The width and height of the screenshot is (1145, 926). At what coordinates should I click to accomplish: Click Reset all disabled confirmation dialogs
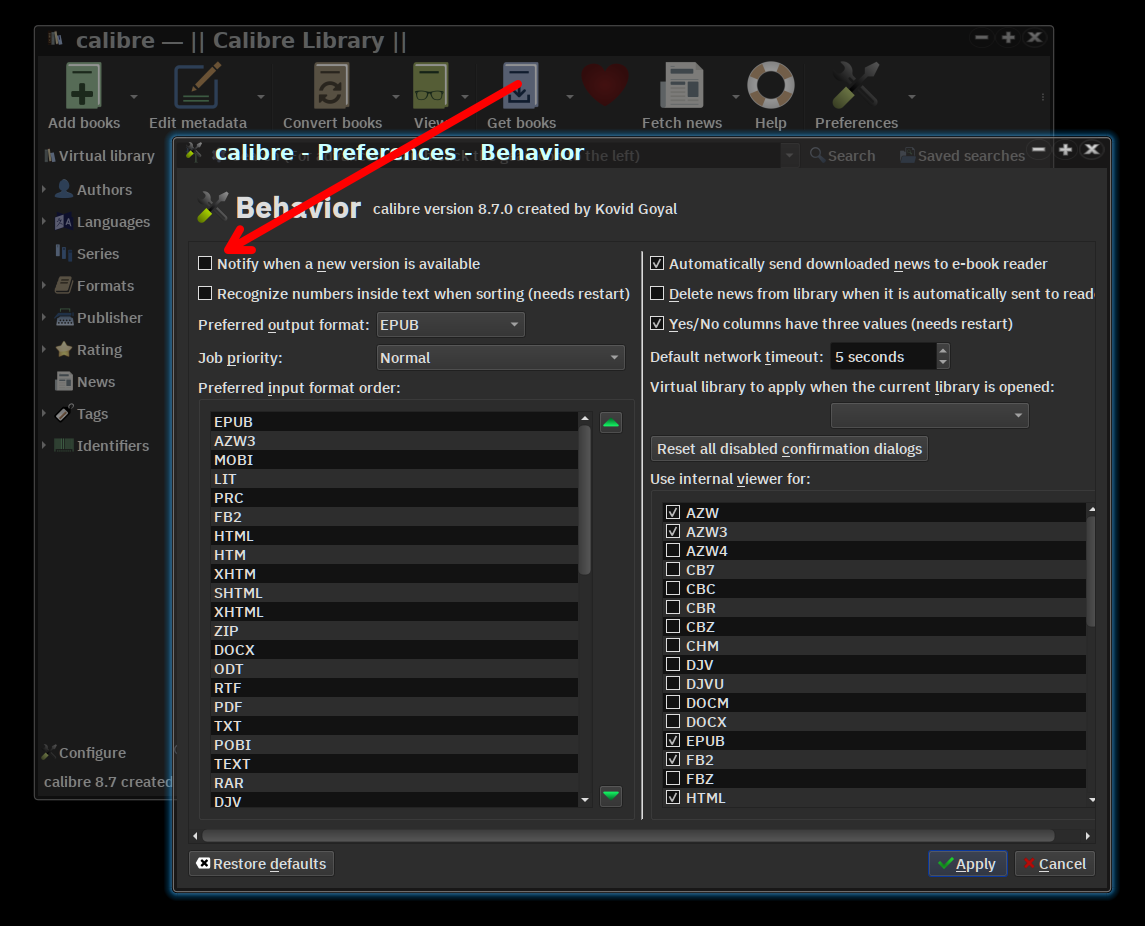(x=789, y=449)
